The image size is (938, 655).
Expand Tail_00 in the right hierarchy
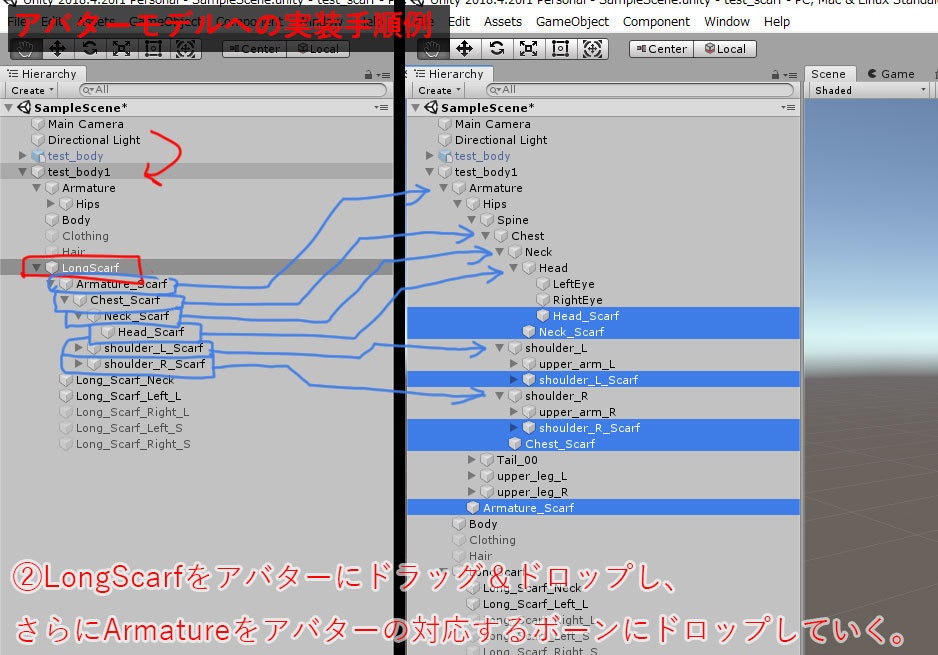[x=472, y=459]
